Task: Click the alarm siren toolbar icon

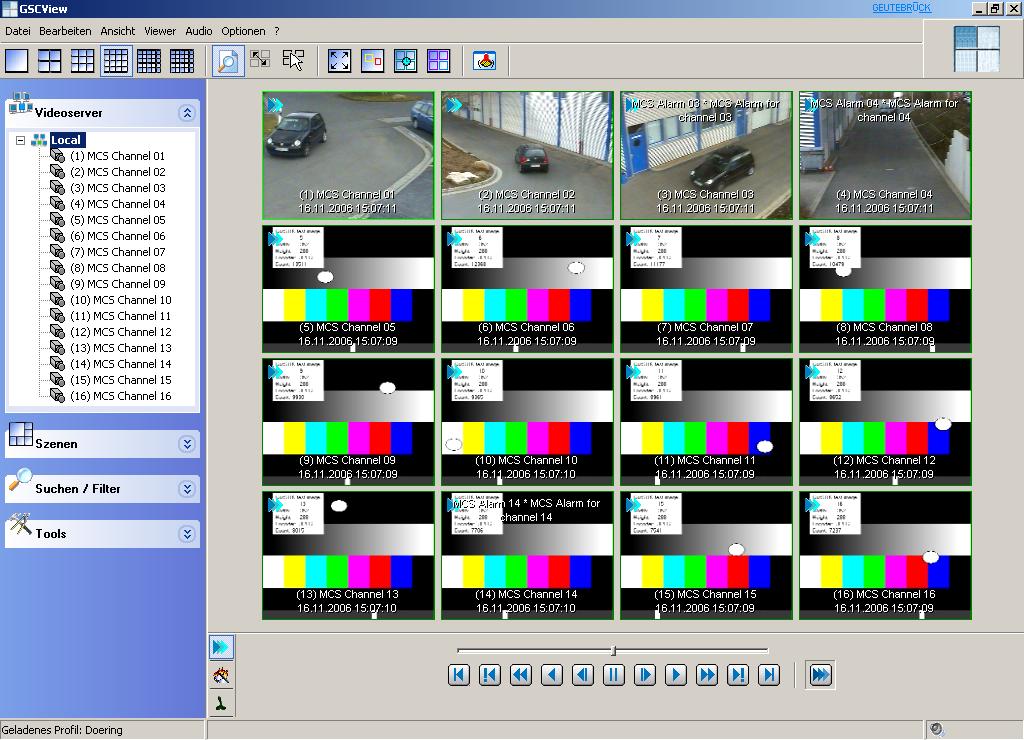Action: click(485, 61)
